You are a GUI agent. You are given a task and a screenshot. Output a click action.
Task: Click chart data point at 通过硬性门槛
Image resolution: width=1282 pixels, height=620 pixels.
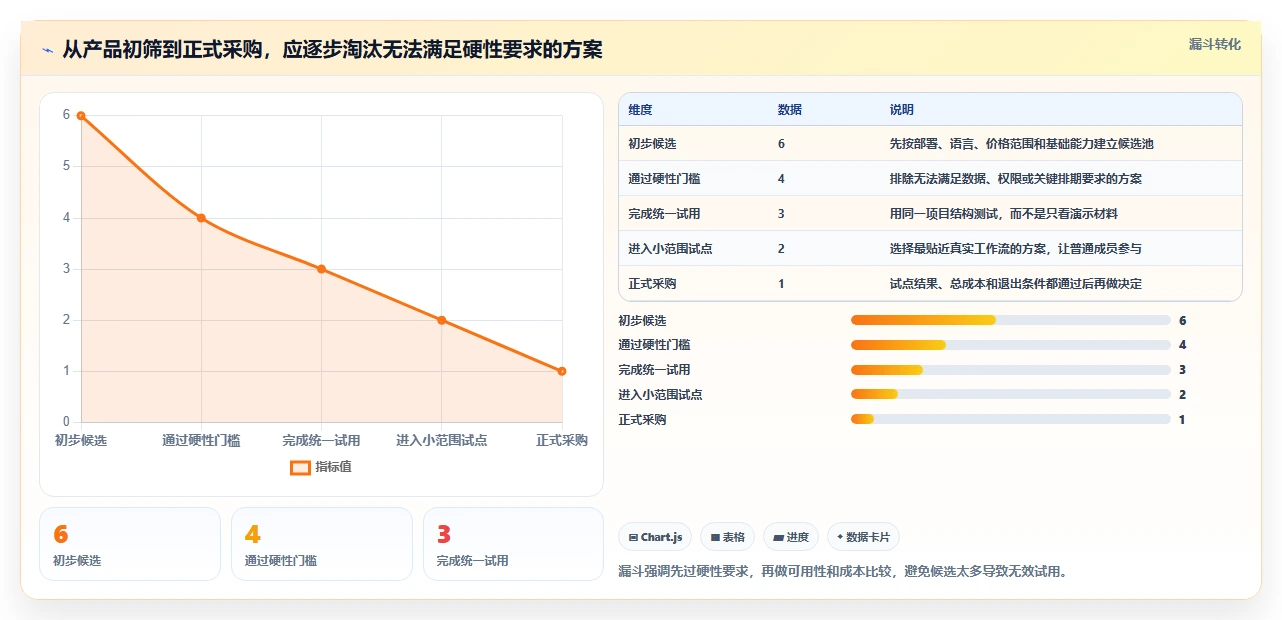click(201, 218)
